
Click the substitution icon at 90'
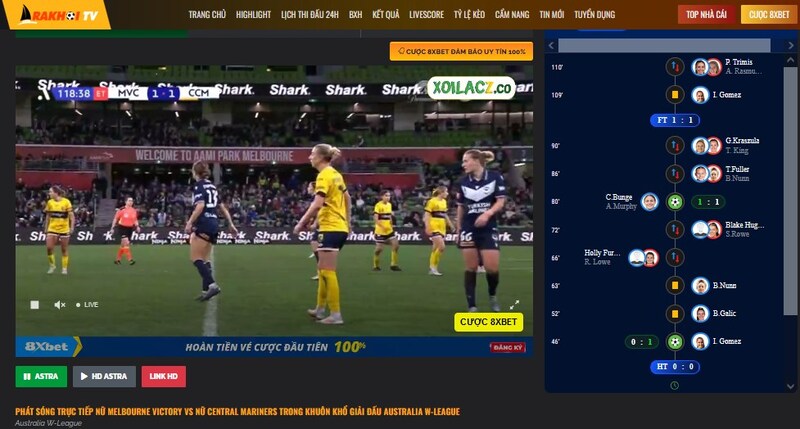pyautogui.click(x=674, y=146)
